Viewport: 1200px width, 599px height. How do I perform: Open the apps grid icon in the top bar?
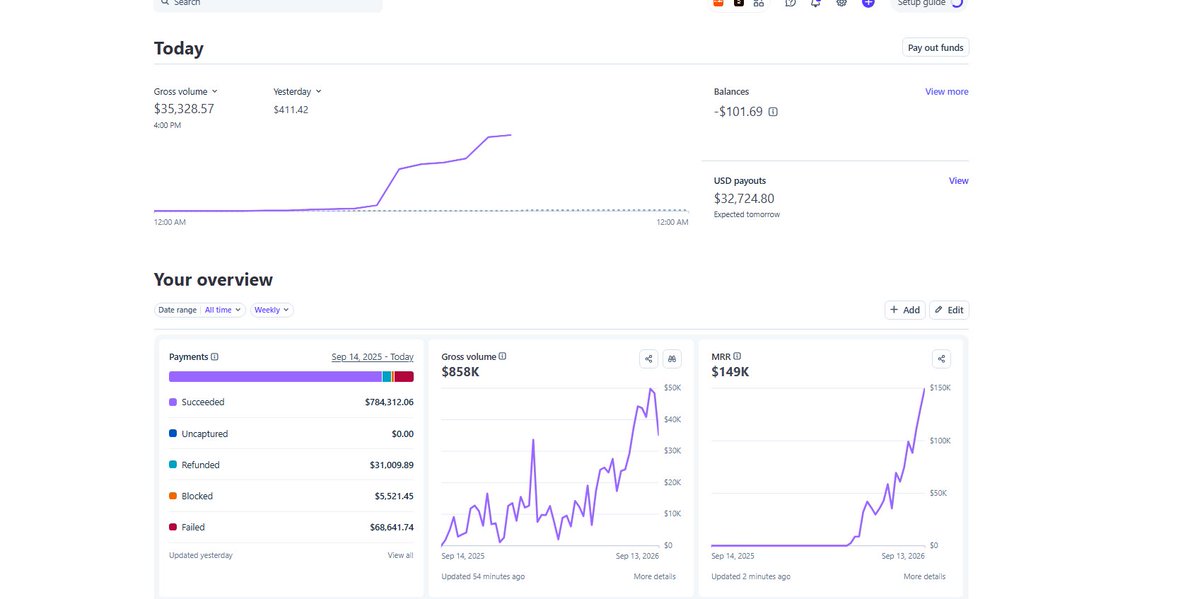click(x=759, y=3)
